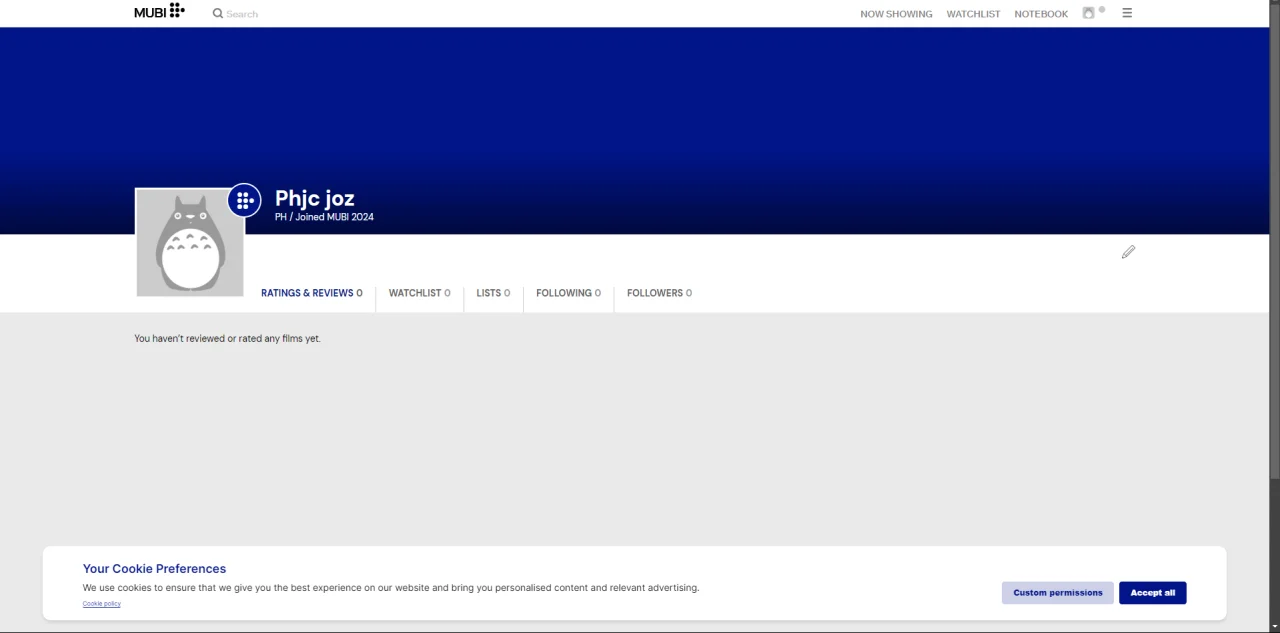Click the 'PH / Joined MUBI 2024' text
Screen dimensions: 1280x633
click(x=324, y=217)
